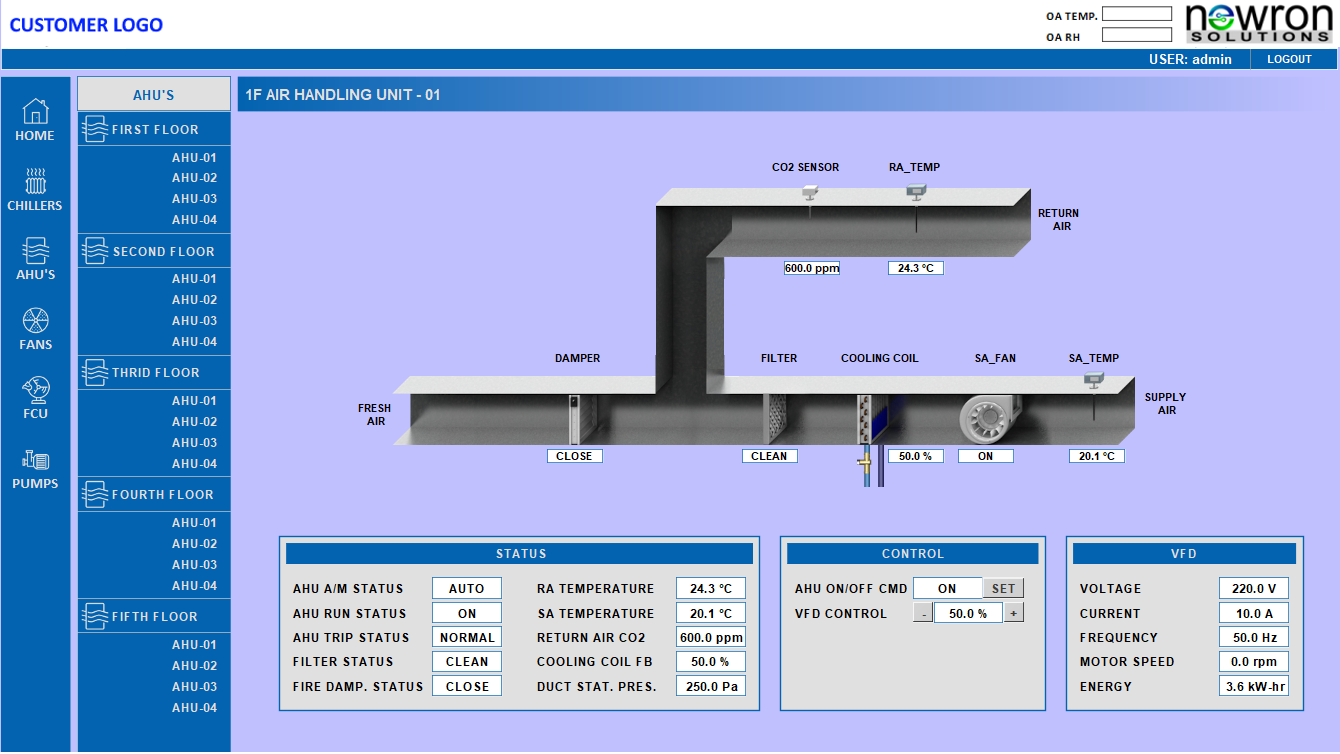The height and width of the screenshot is (754, 1340).
Task: Toggle the SA_FAN status indicator
Action: [985, 455]
